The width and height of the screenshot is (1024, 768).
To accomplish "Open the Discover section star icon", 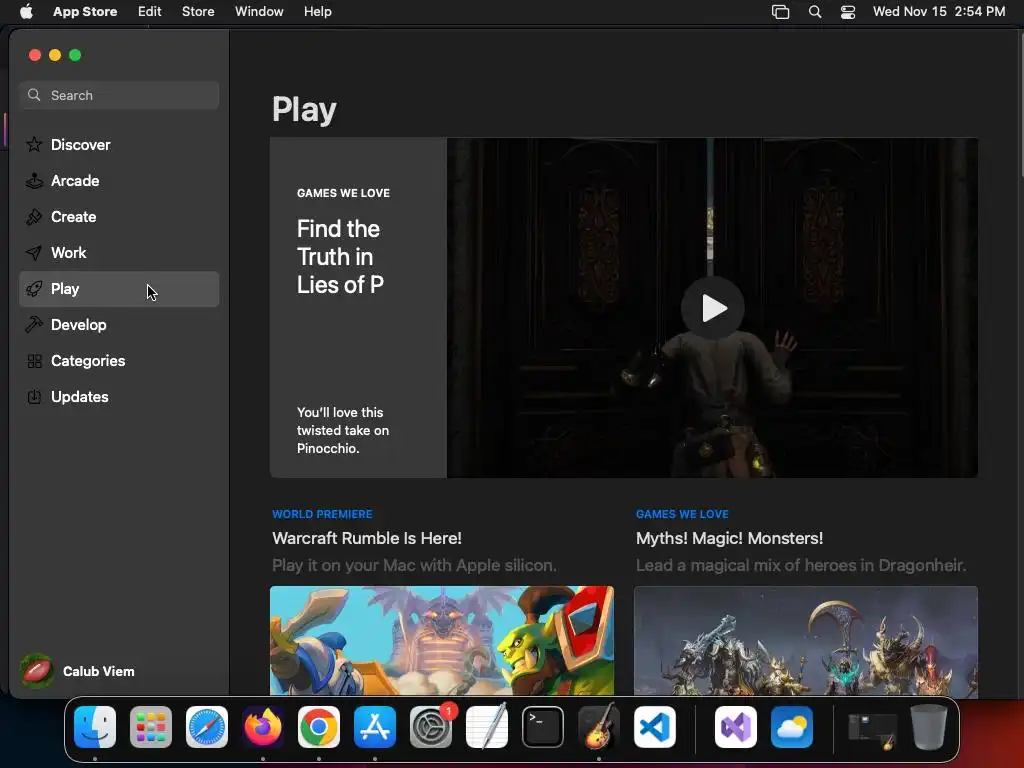I will click(x=34, y=144).
